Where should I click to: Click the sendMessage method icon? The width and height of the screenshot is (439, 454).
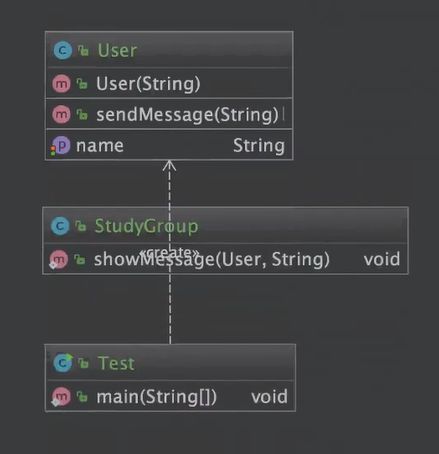61,114
